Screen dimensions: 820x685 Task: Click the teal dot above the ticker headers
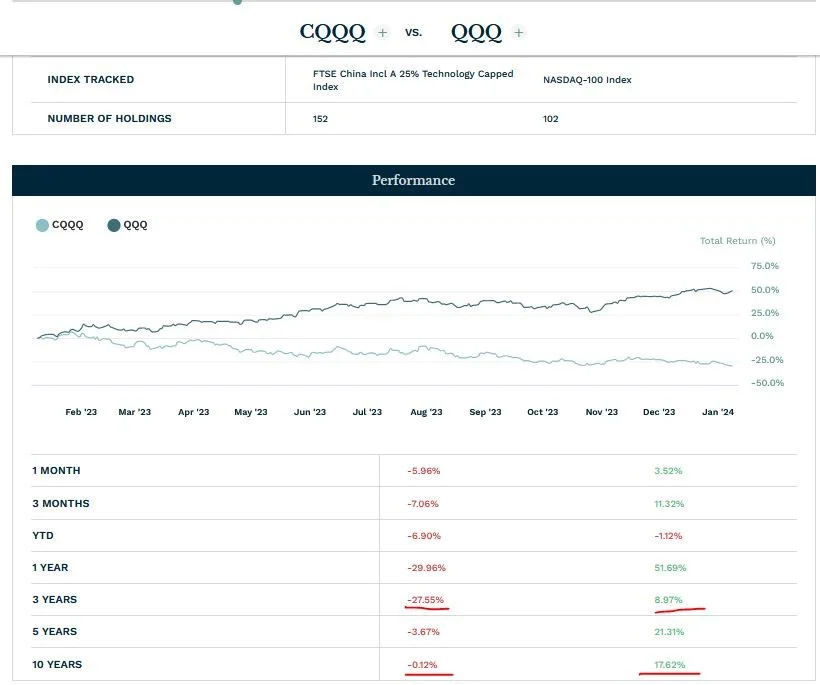[237, 2]
